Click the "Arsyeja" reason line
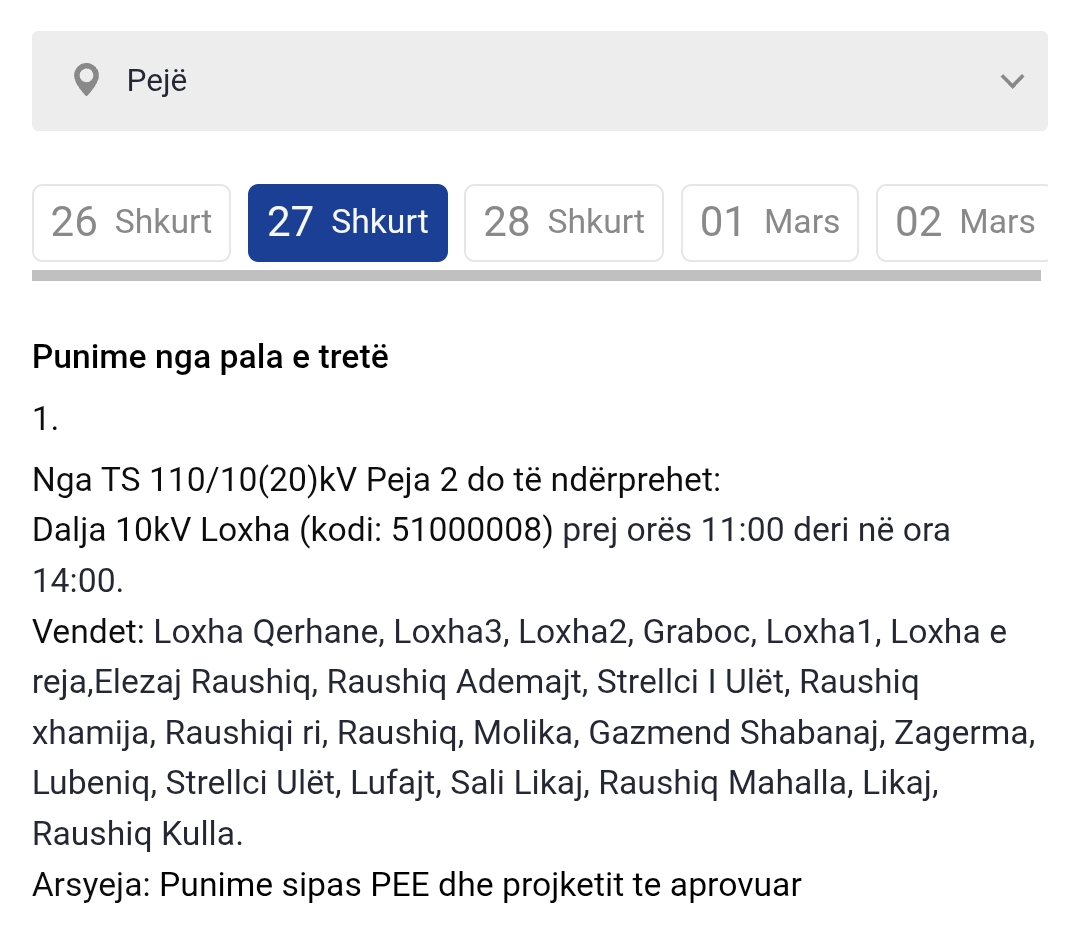Viewport: 1080px width, 938px height. pyautogui.click(x=416, y=885)
